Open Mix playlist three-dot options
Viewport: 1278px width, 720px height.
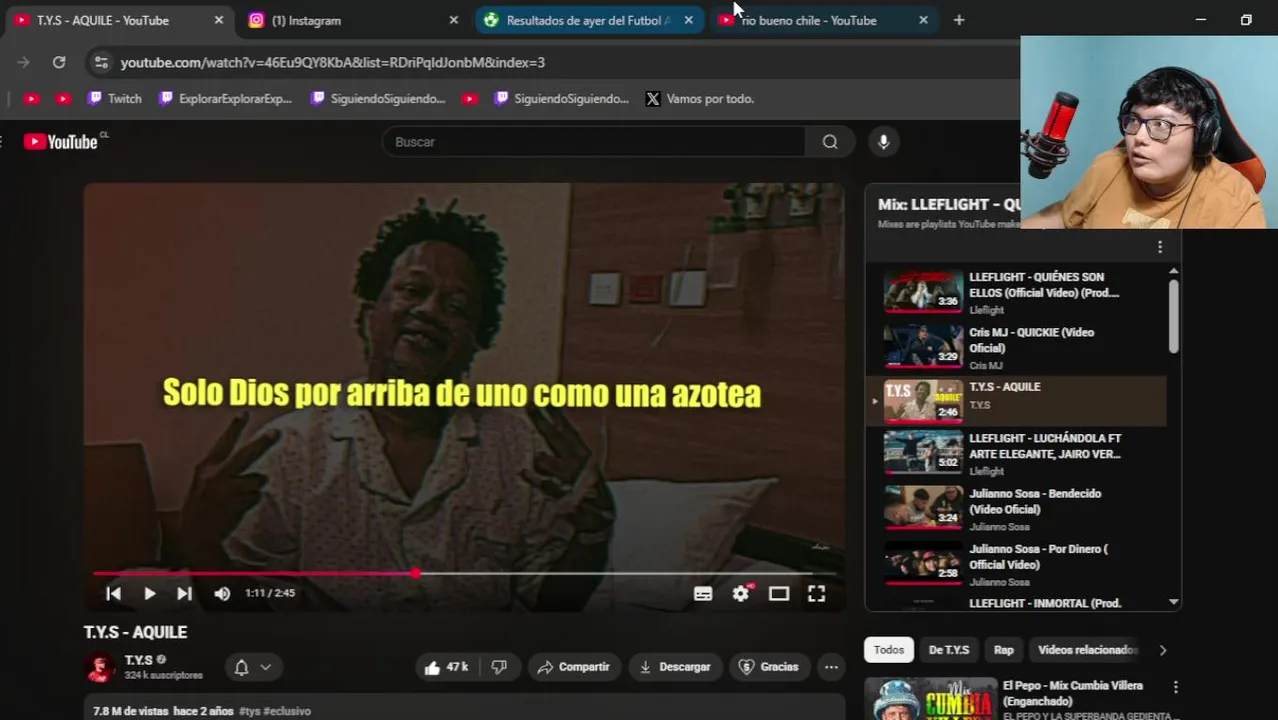click(x=1160, y=247)
